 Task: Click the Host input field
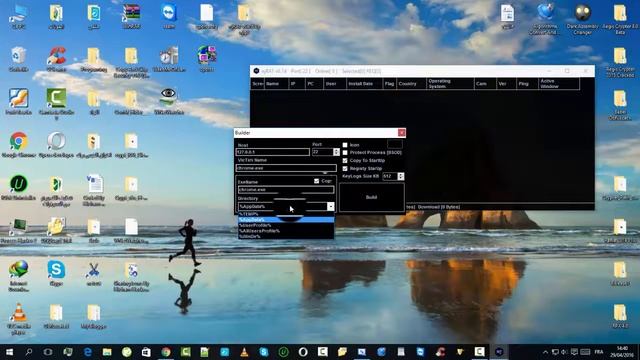(x=273, y=152)
